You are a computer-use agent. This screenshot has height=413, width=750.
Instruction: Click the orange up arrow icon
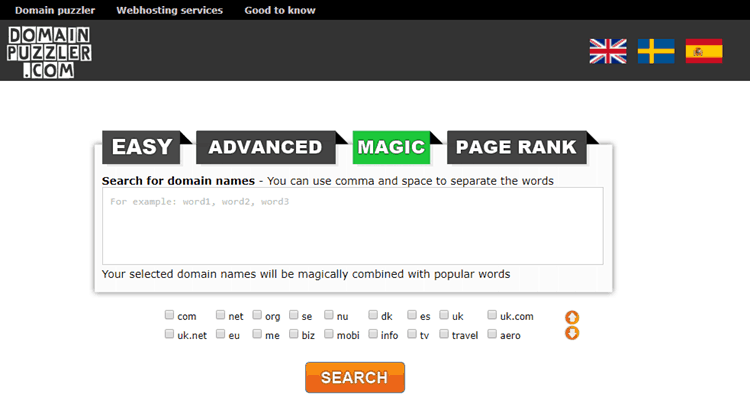[572, 317]
